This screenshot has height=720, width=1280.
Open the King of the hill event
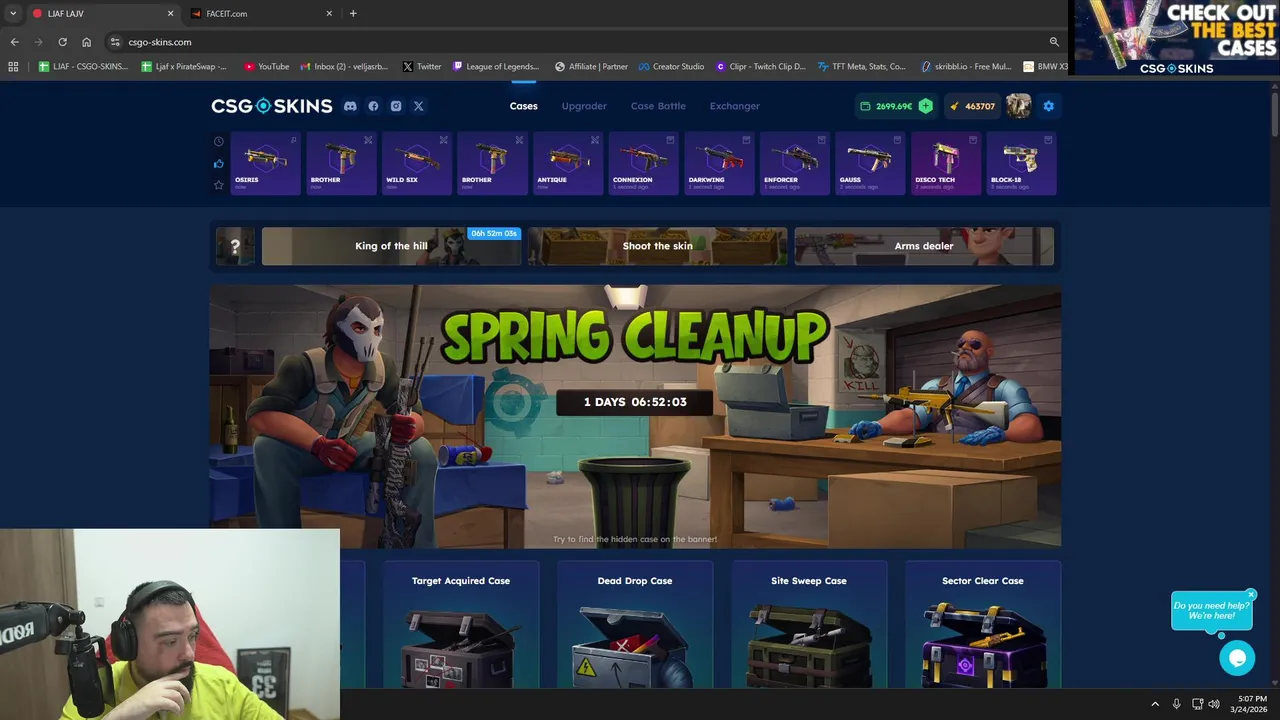(x=391, y=246)
